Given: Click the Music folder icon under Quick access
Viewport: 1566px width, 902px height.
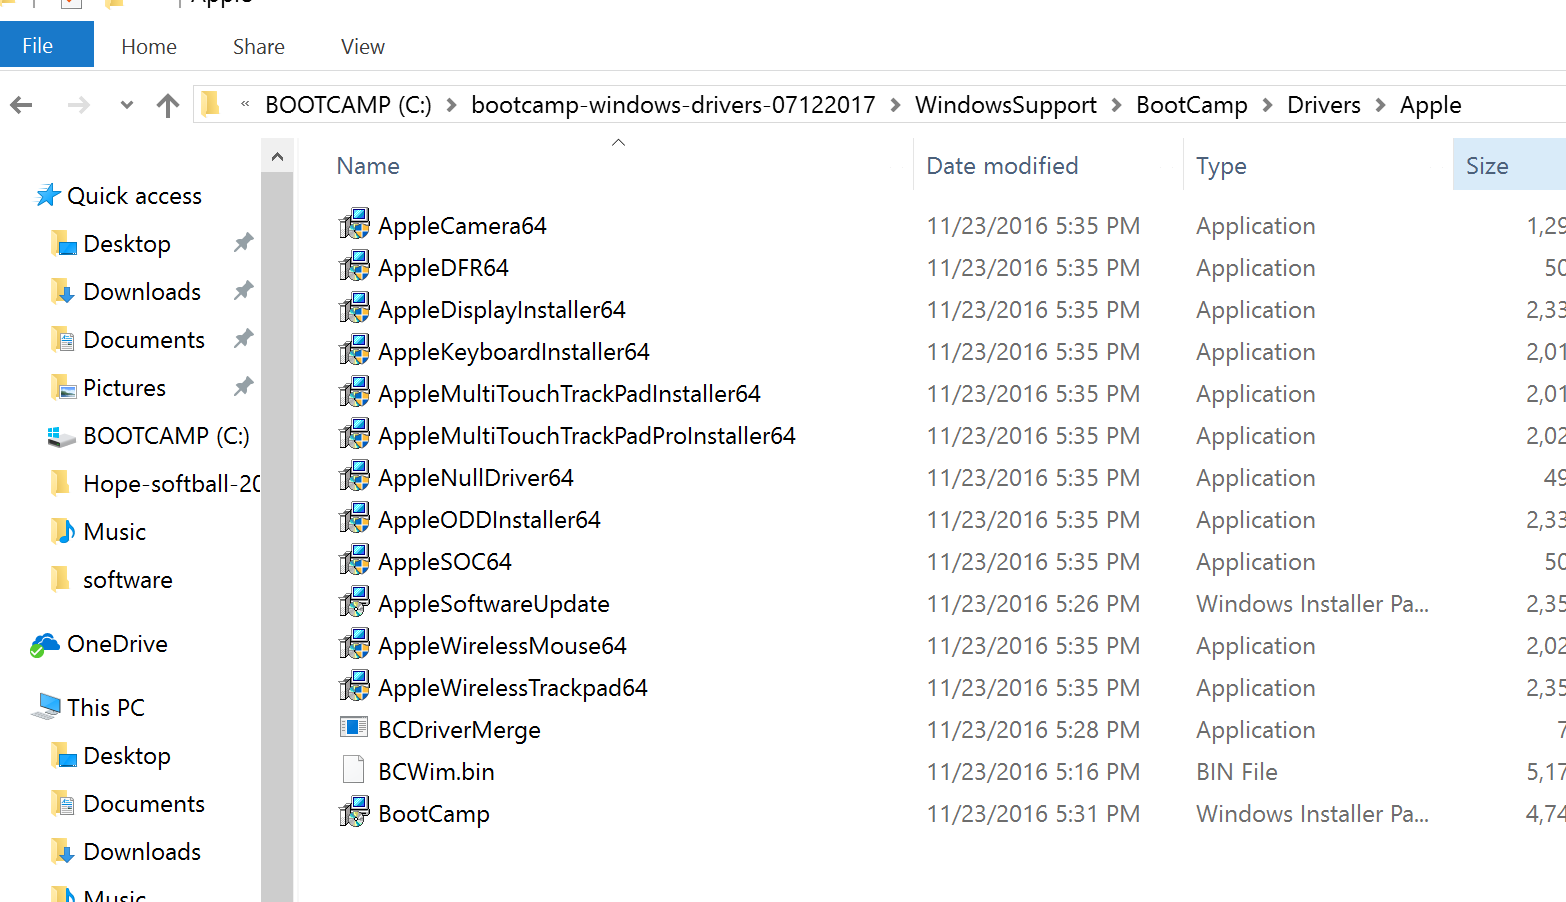Looking at the screenshot, I should tap(64, 531).
